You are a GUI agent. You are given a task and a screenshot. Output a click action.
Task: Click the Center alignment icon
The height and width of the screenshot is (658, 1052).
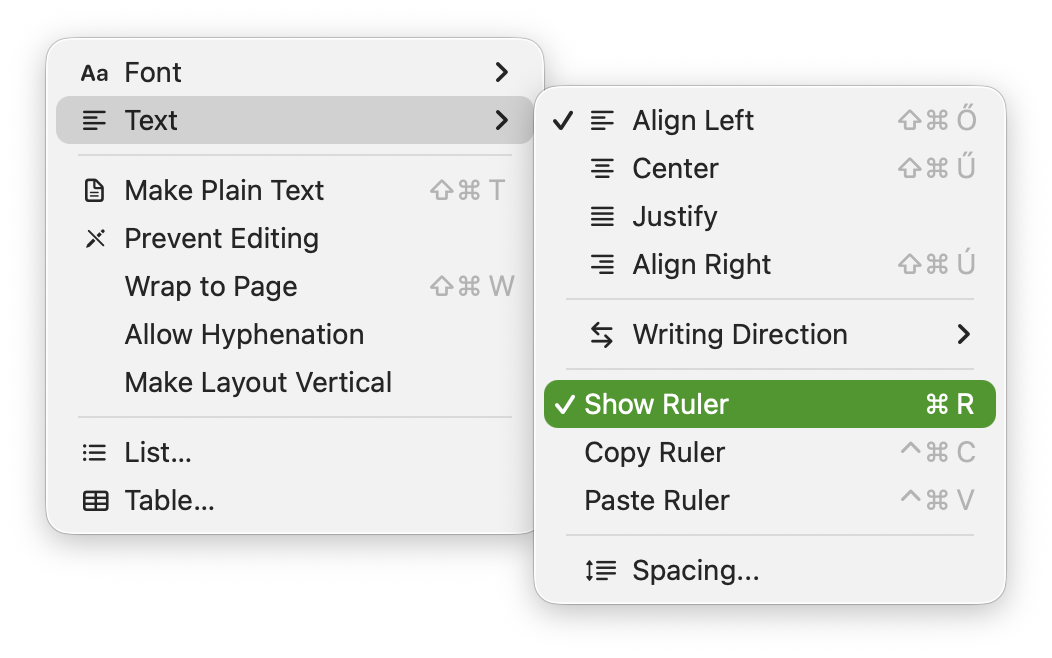pyautogui.click(x=602, y=169)
